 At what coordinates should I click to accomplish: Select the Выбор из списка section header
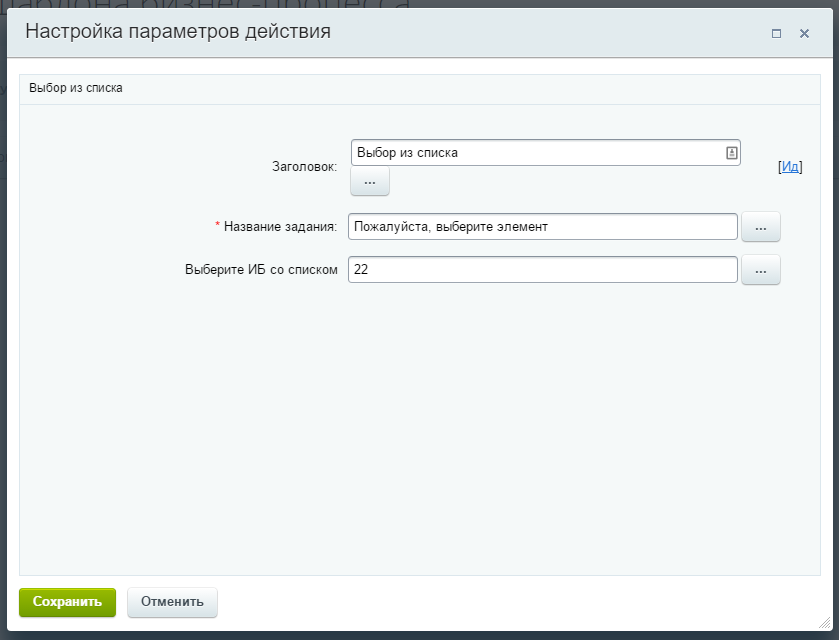pos(76,88)
